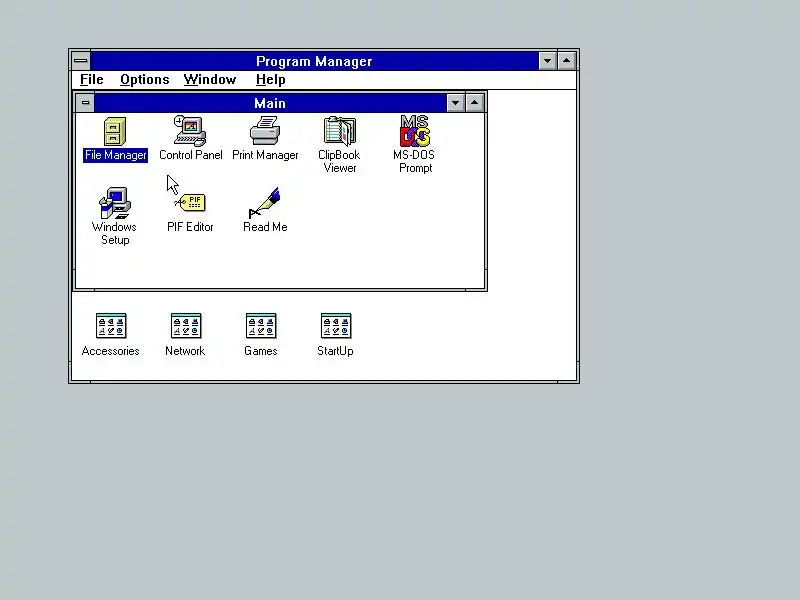Select the Read Me pen icon

tap(265, 203)
